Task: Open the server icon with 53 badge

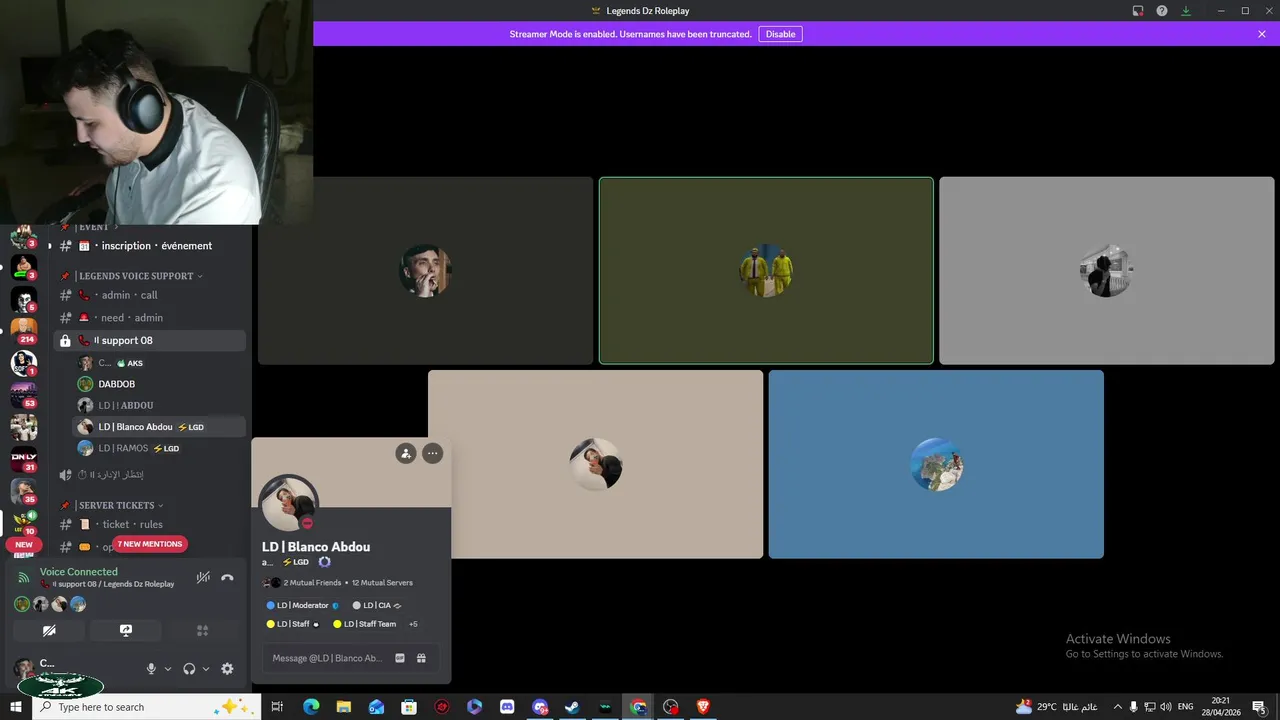Action: click(24, 394)
